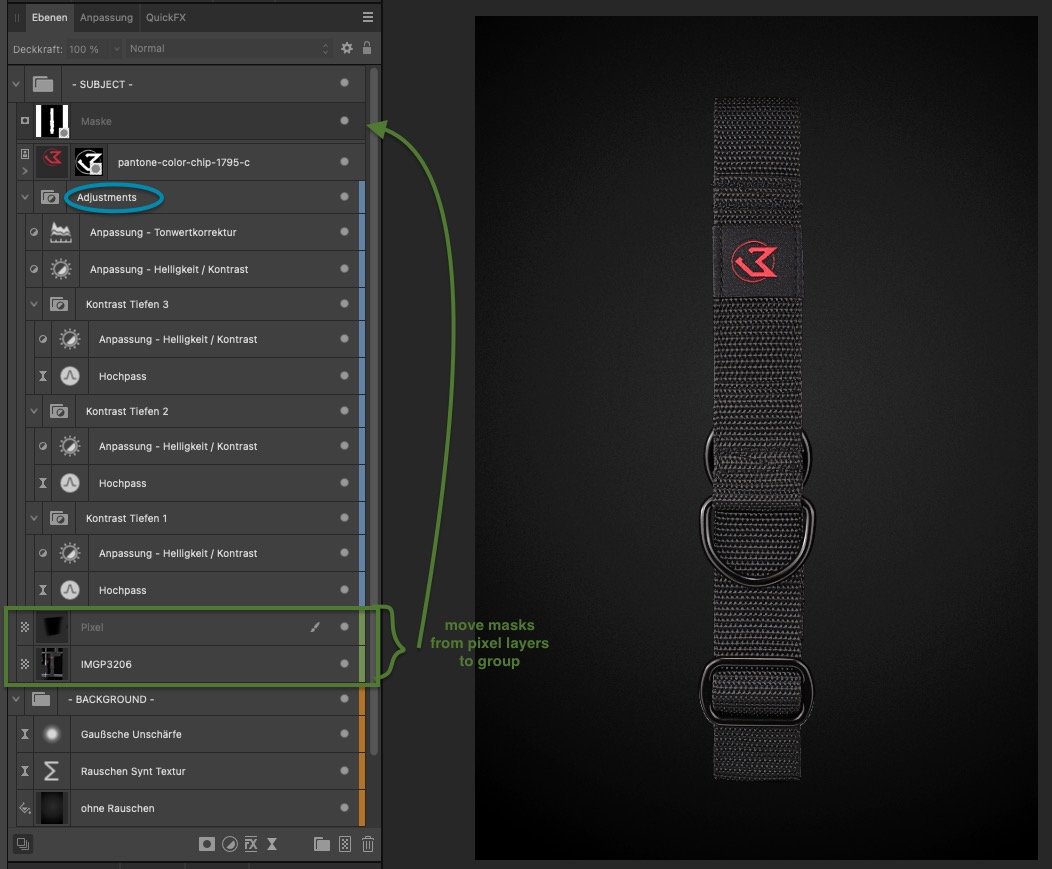Click the Pixel layer thumbnail

pyautogui.click(x=52, y=627)
